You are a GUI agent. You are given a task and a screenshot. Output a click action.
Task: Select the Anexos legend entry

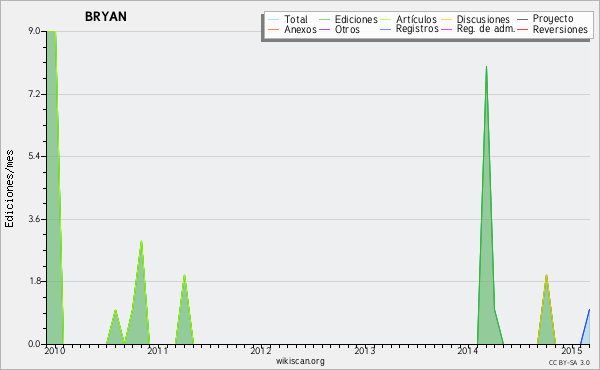(292, 29)
